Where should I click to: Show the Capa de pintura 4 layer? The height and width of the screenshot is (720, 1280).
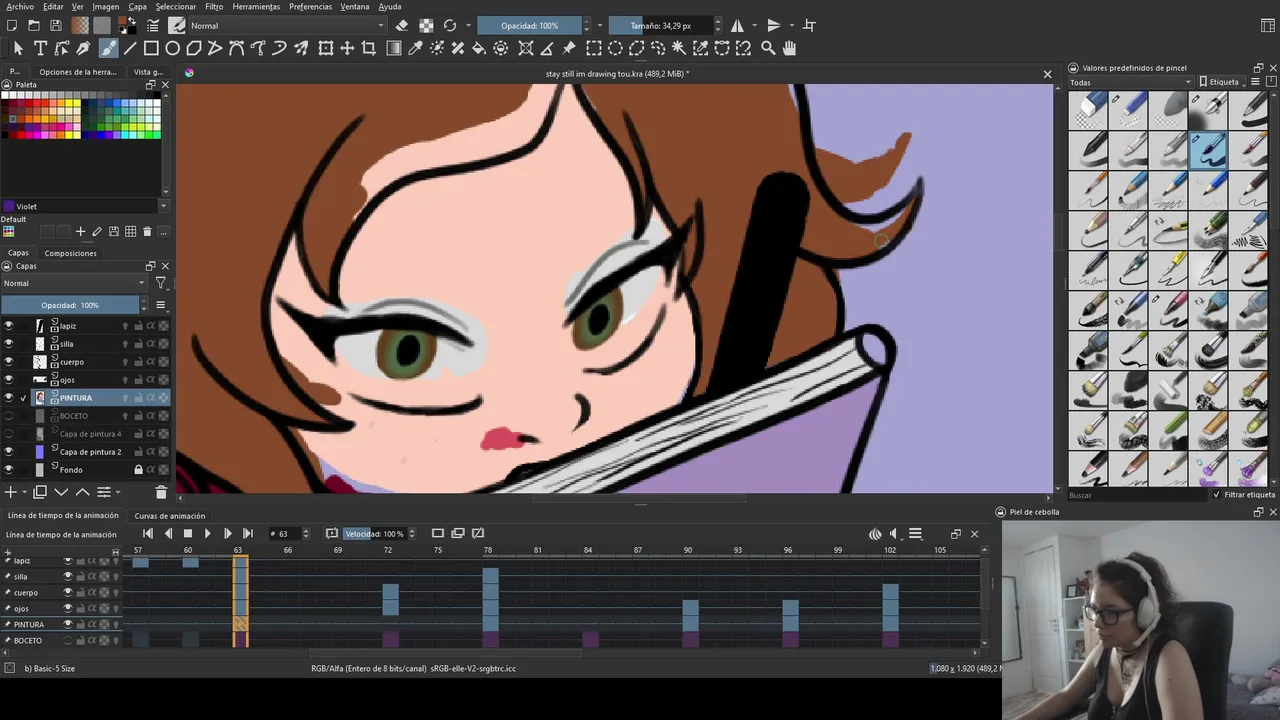pyautogui.click(x=8, y=434)
